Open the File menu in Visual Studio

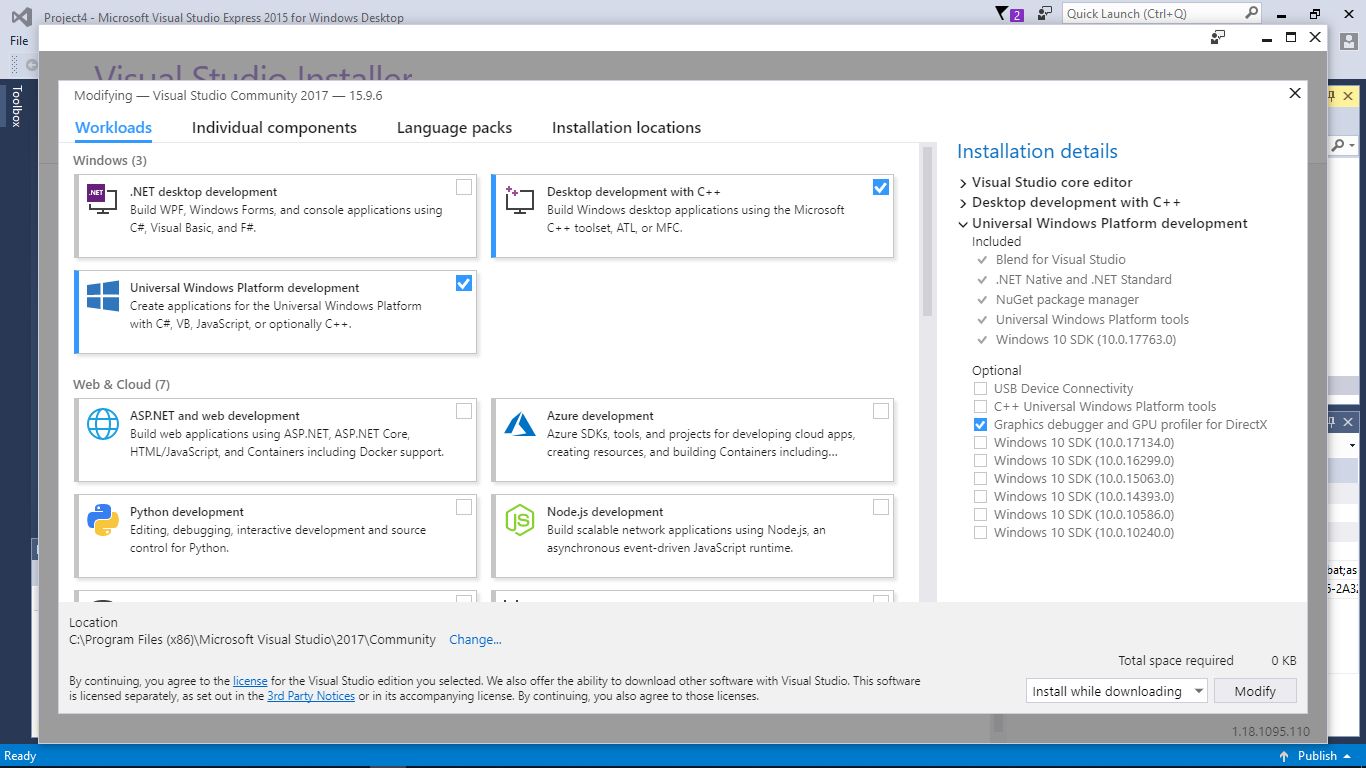click(x=19, y=41)
